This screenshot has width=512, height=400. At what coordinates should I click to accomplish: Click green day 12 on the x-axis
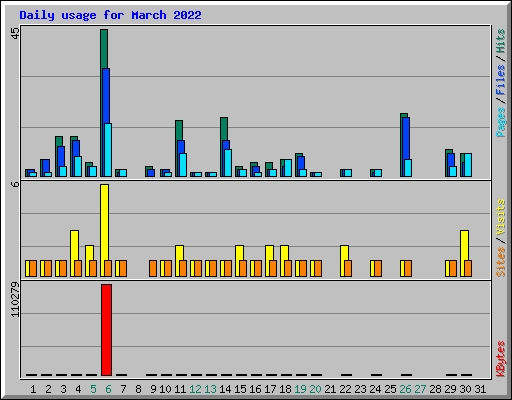point(195,389)
